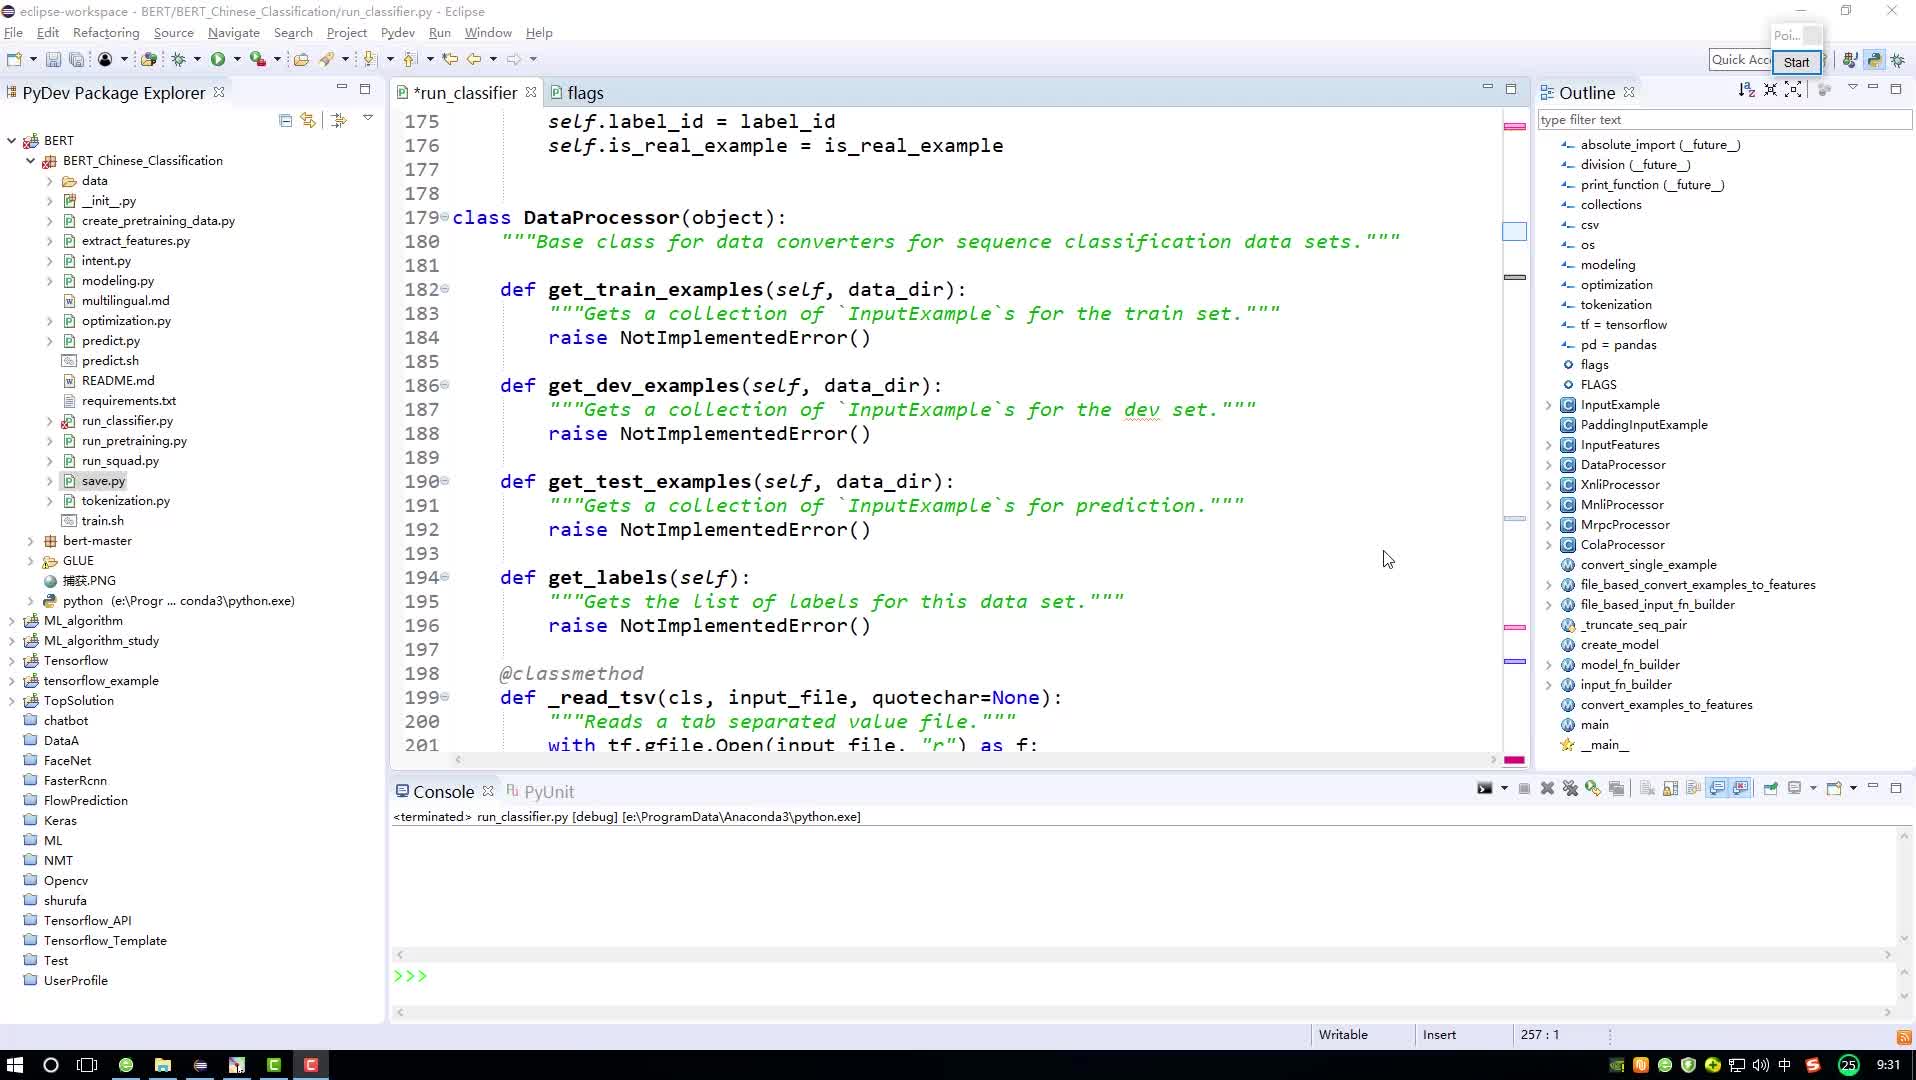
Task: Click Collapse All in Package Explorer
Action: 285,120
